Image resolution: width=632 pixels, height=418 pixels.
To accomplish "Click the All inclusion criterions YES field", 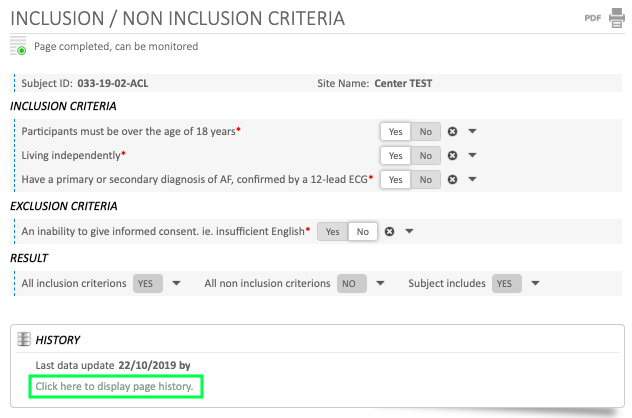I will [146, 284].
